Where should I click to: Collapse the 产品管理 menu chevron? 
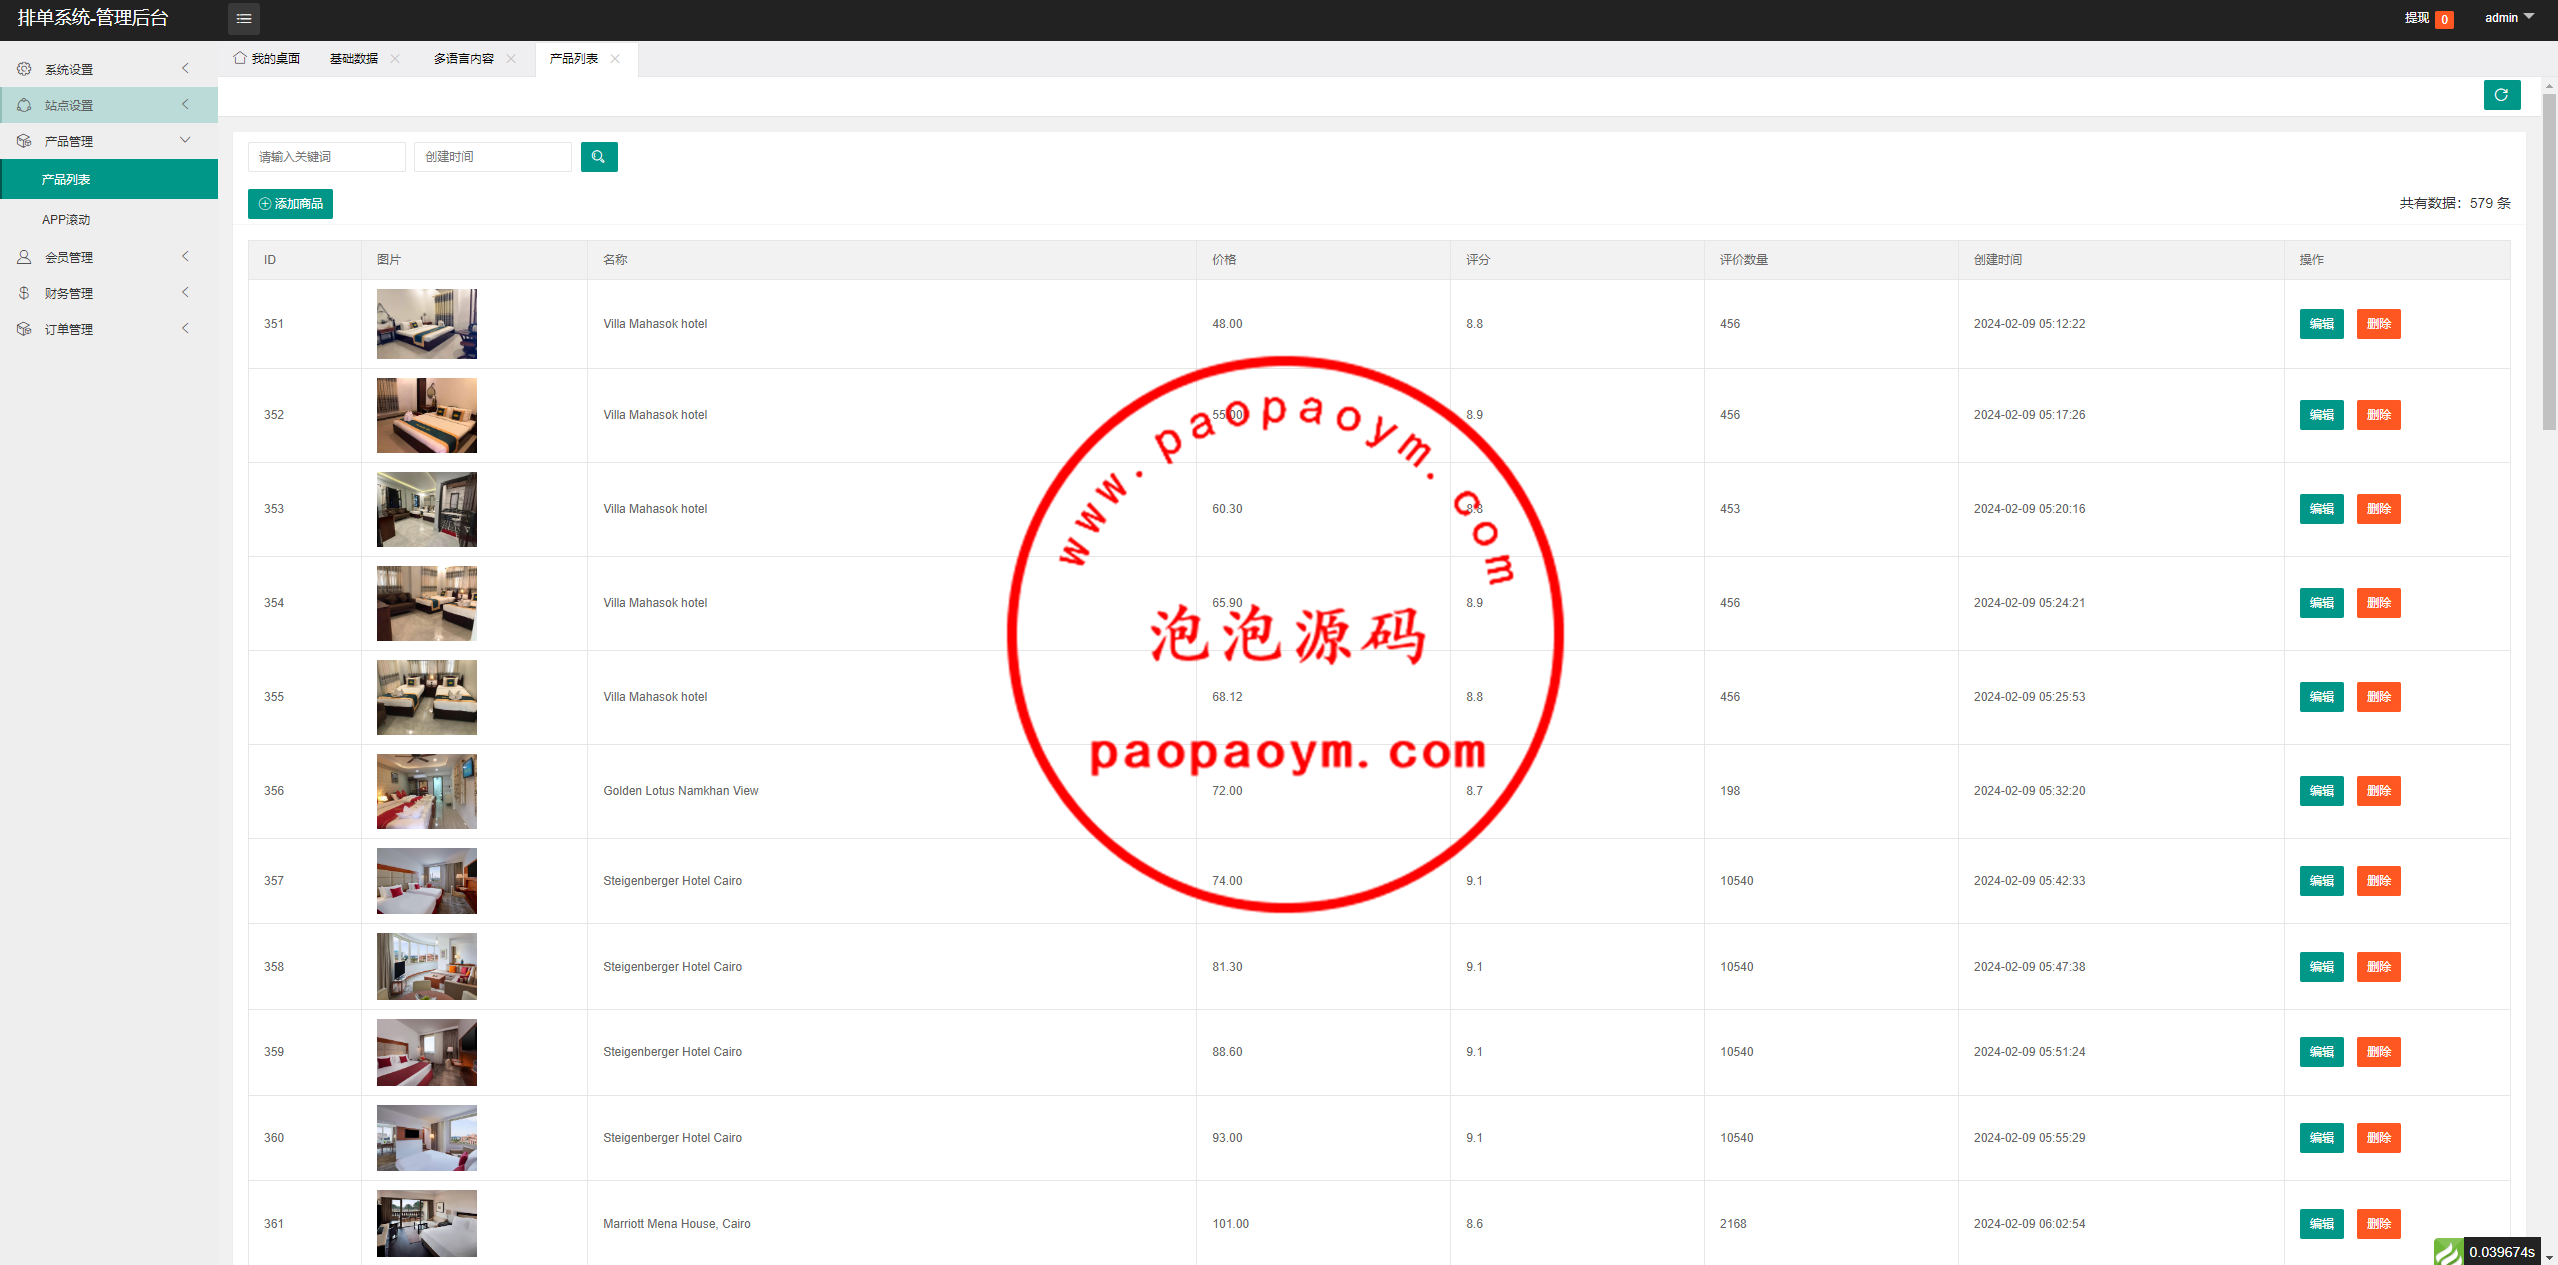(185, 140)
